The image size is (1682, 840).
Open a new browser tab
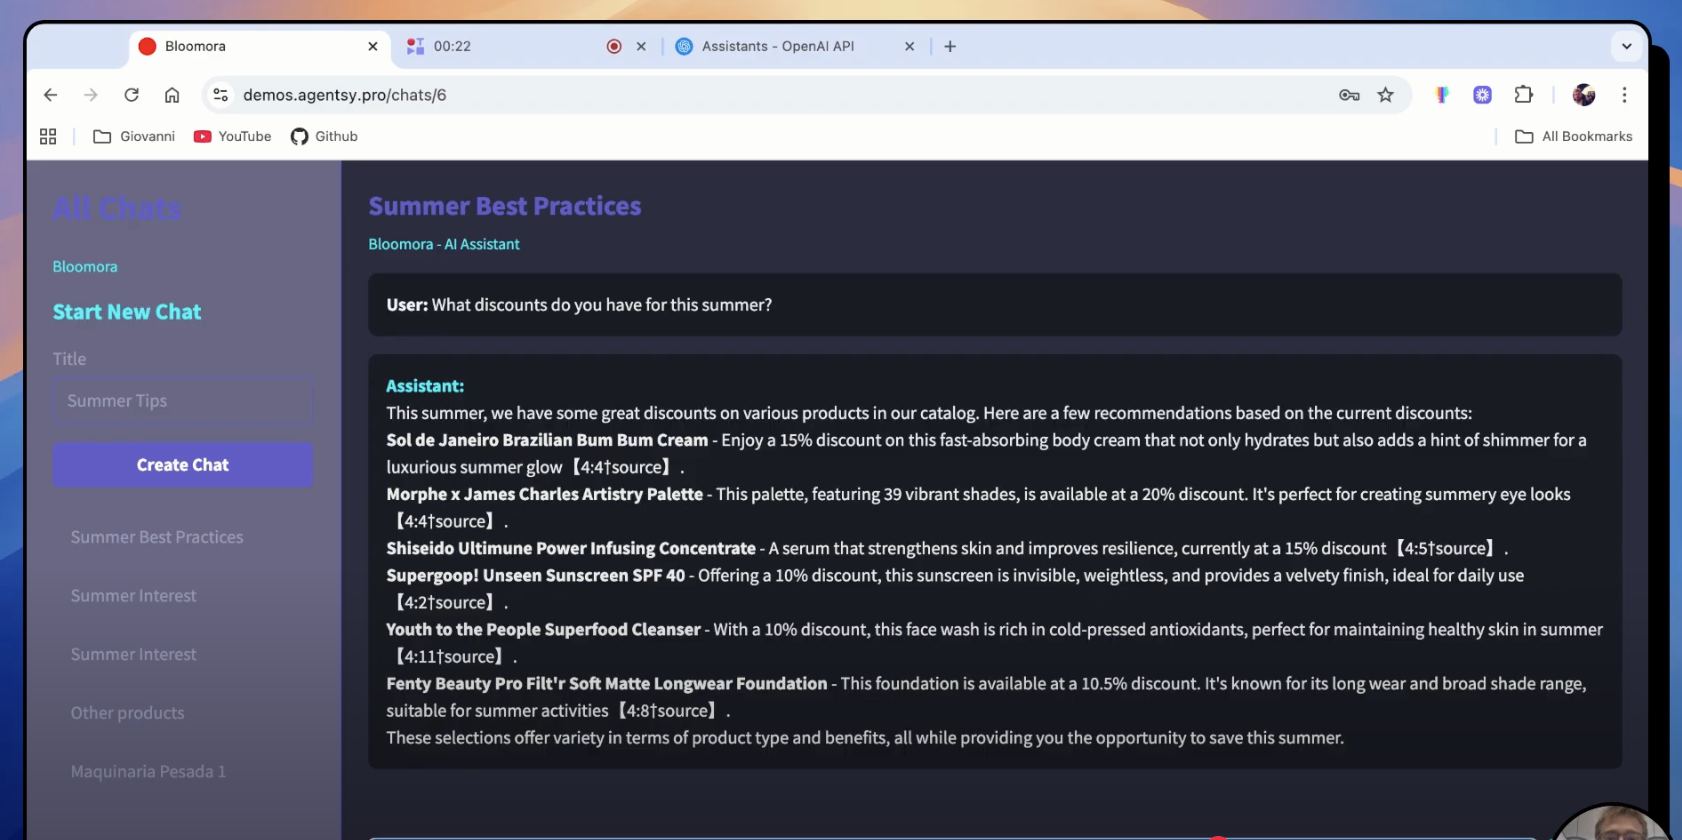[x=950, y=46]
